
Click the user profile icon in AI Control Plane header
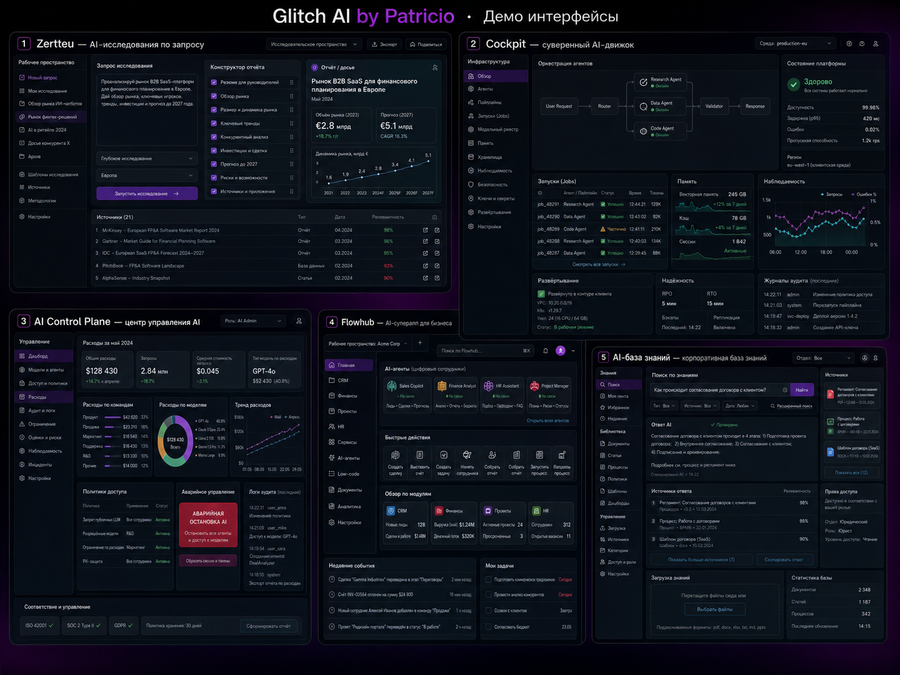(x=299, y=321)
